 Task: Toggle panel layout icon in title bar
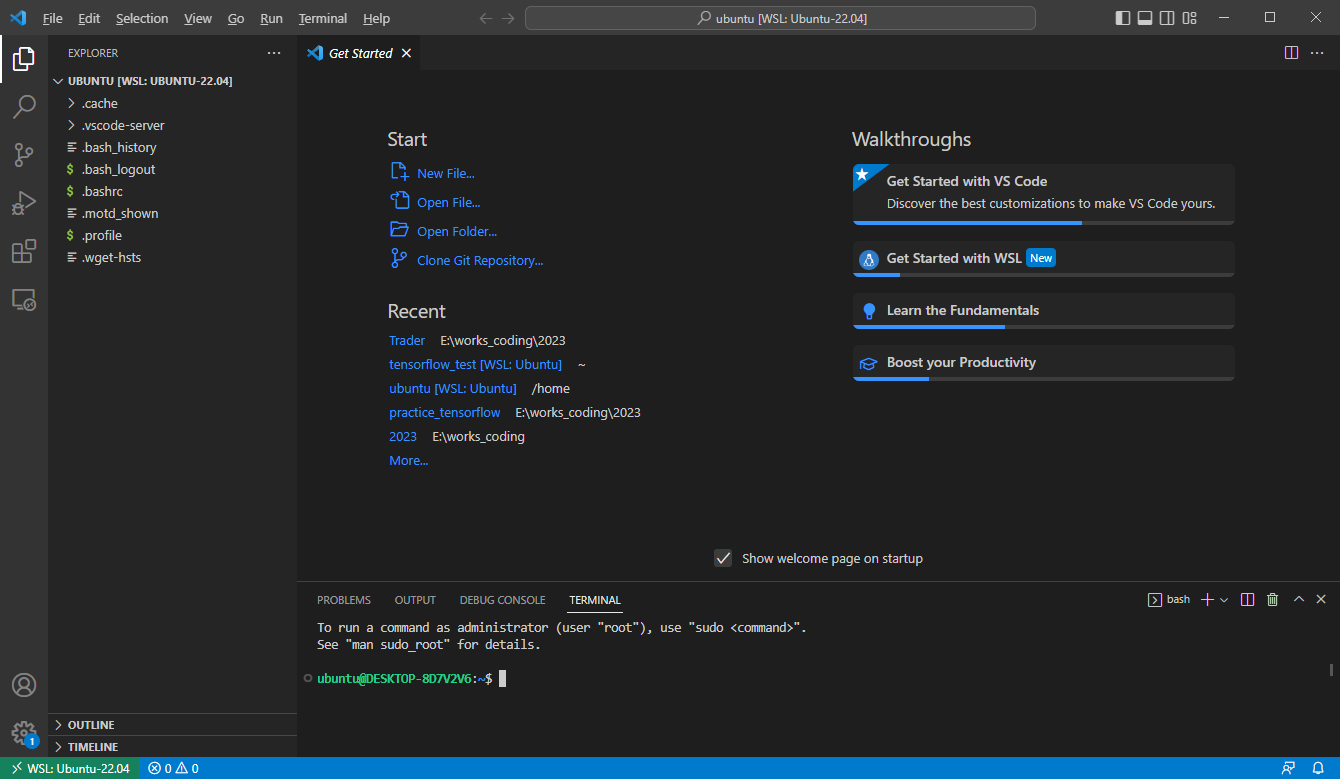coord(1145,18)
